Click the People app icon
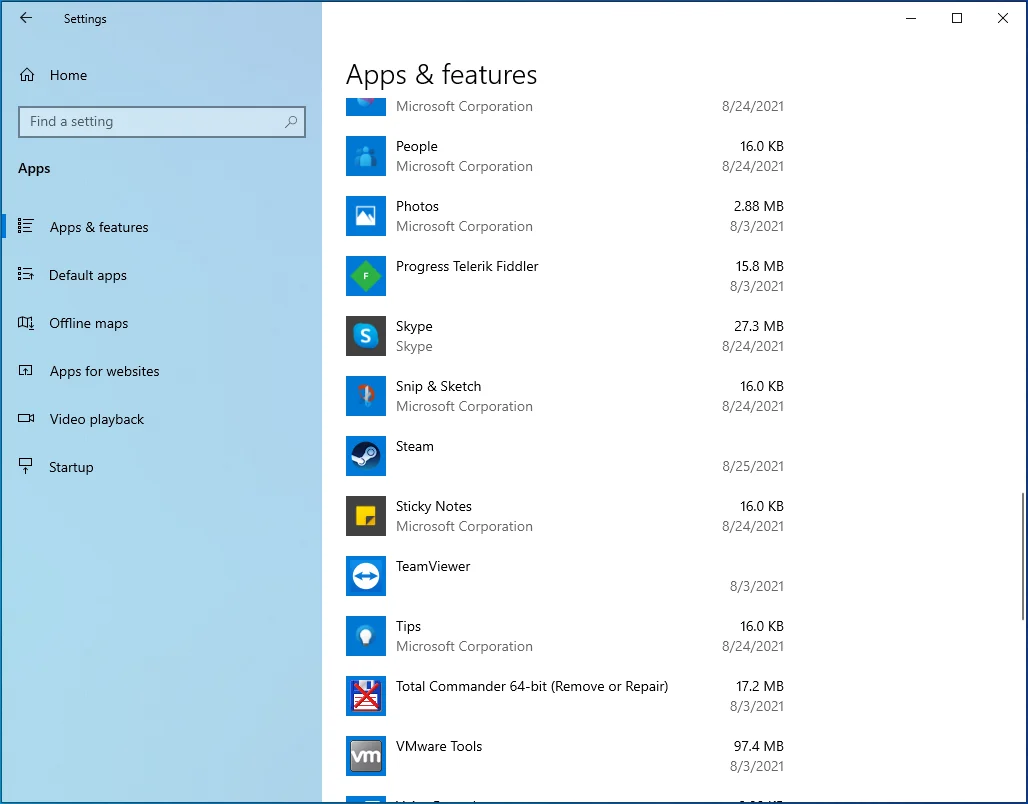This screenshot has width=1028, height=804. click(x=366, y=156)
